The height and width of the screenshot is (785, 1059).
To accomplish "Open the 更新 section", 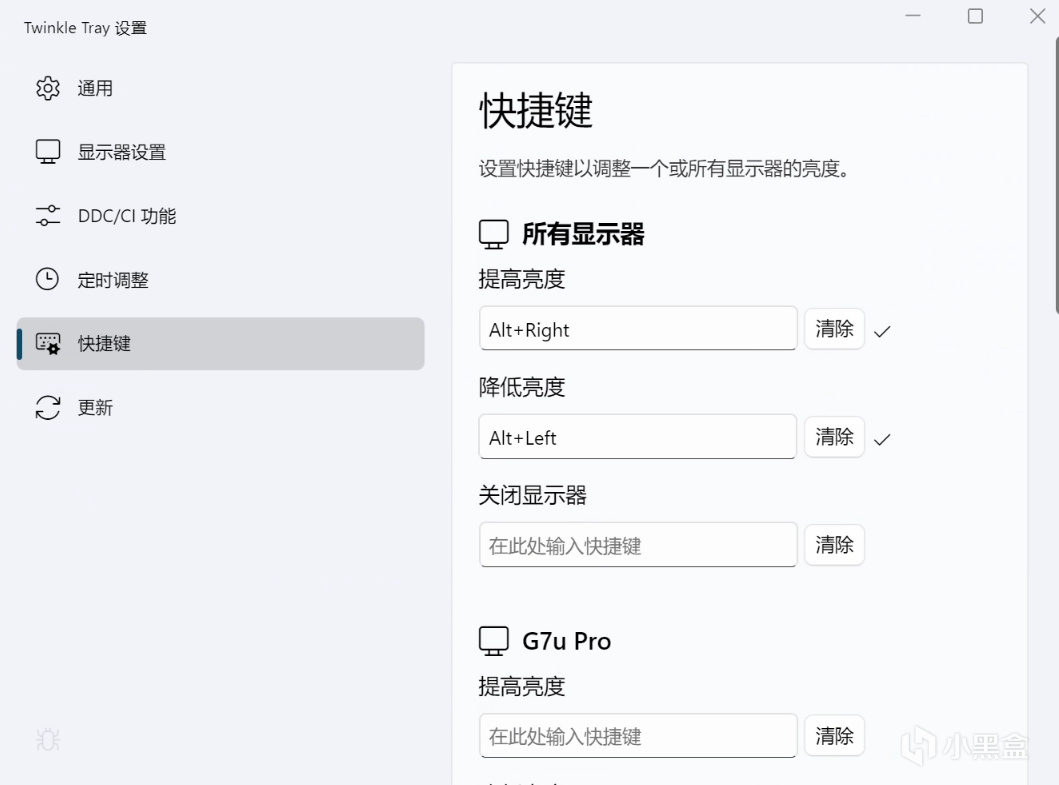I will tap(96, 408).
